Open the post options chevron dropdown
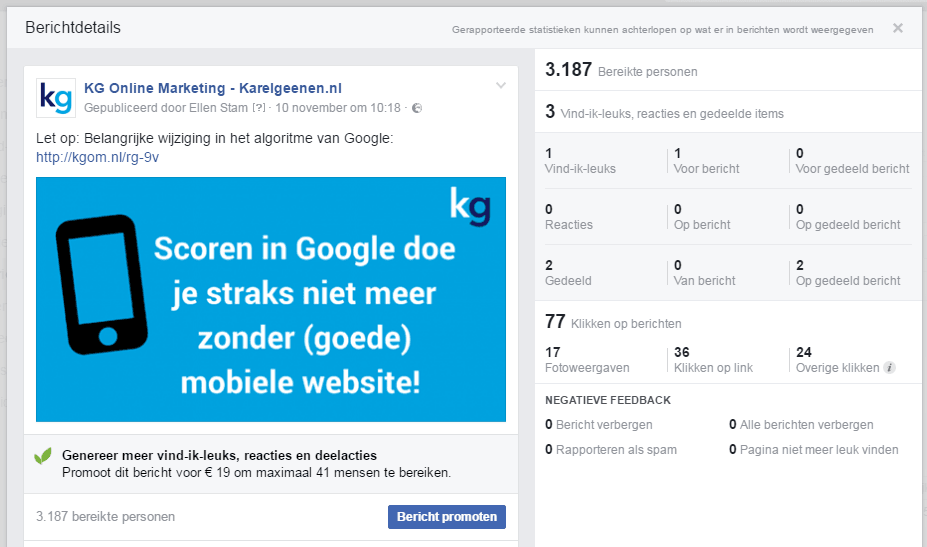 [x=501, y=85]
